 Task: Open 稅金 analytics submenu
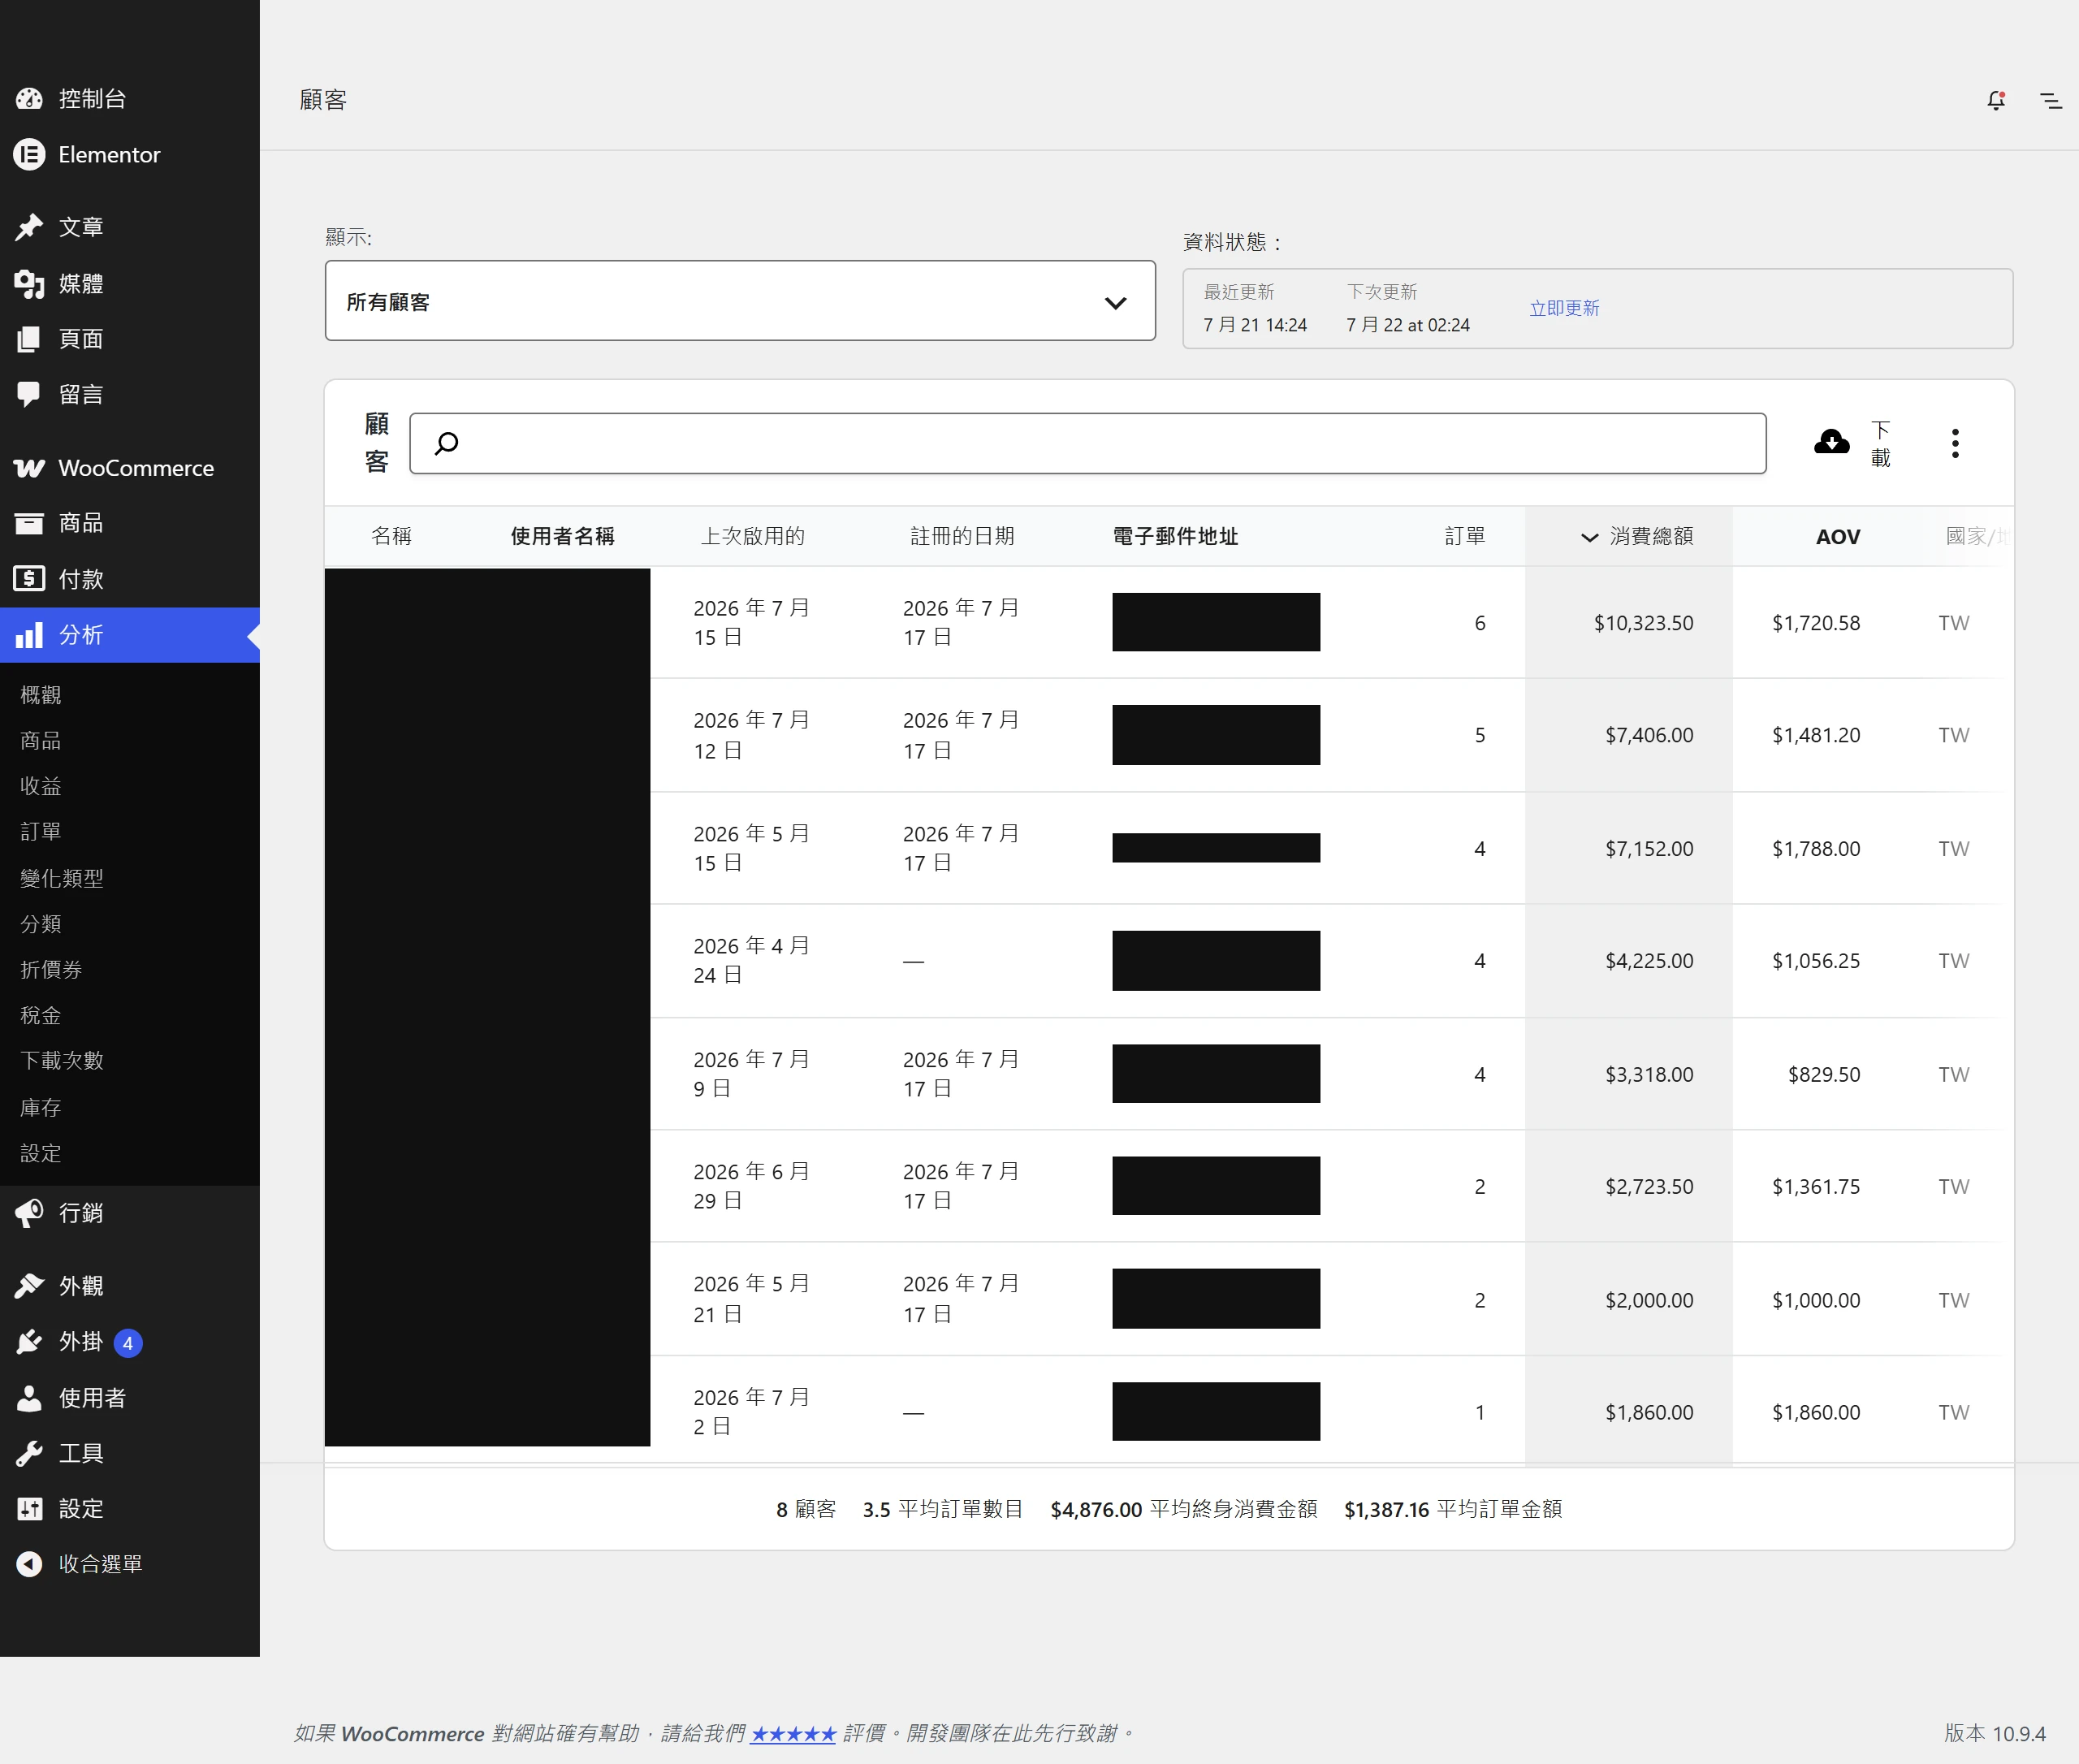coord(41,1015)
